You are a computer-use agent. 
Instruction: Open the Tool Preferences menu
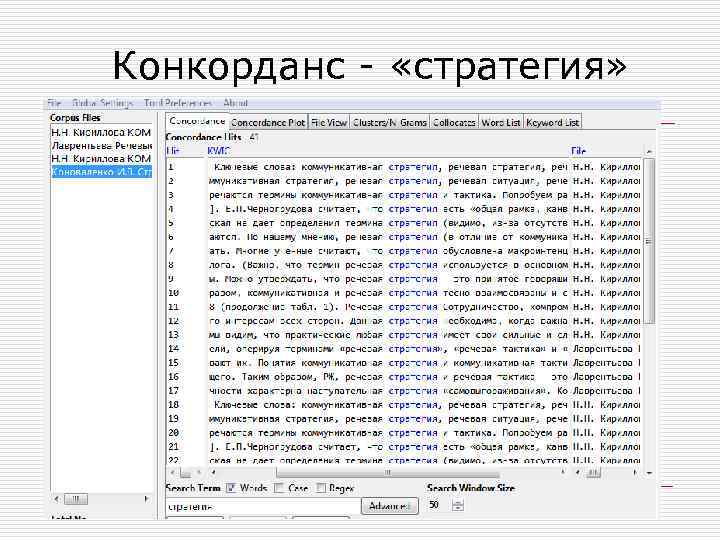(x=178, y=103)
